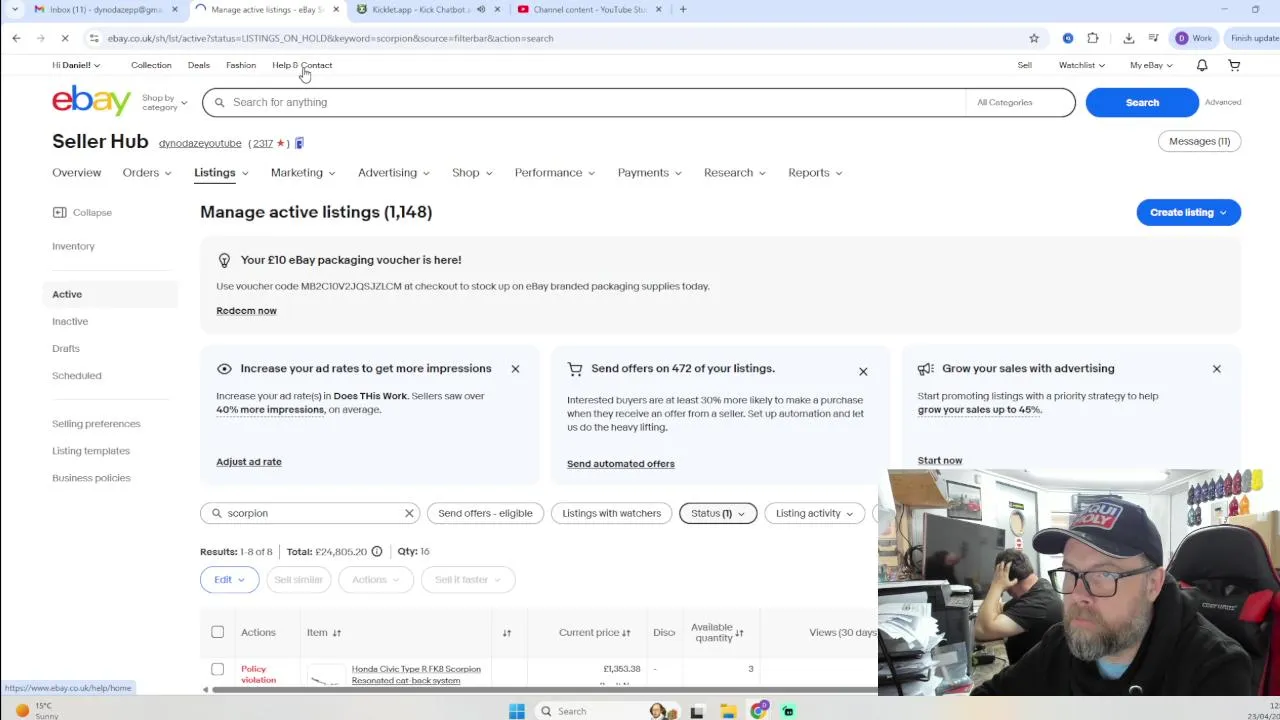Filter by Listings with watchers

tap(611, 513)
